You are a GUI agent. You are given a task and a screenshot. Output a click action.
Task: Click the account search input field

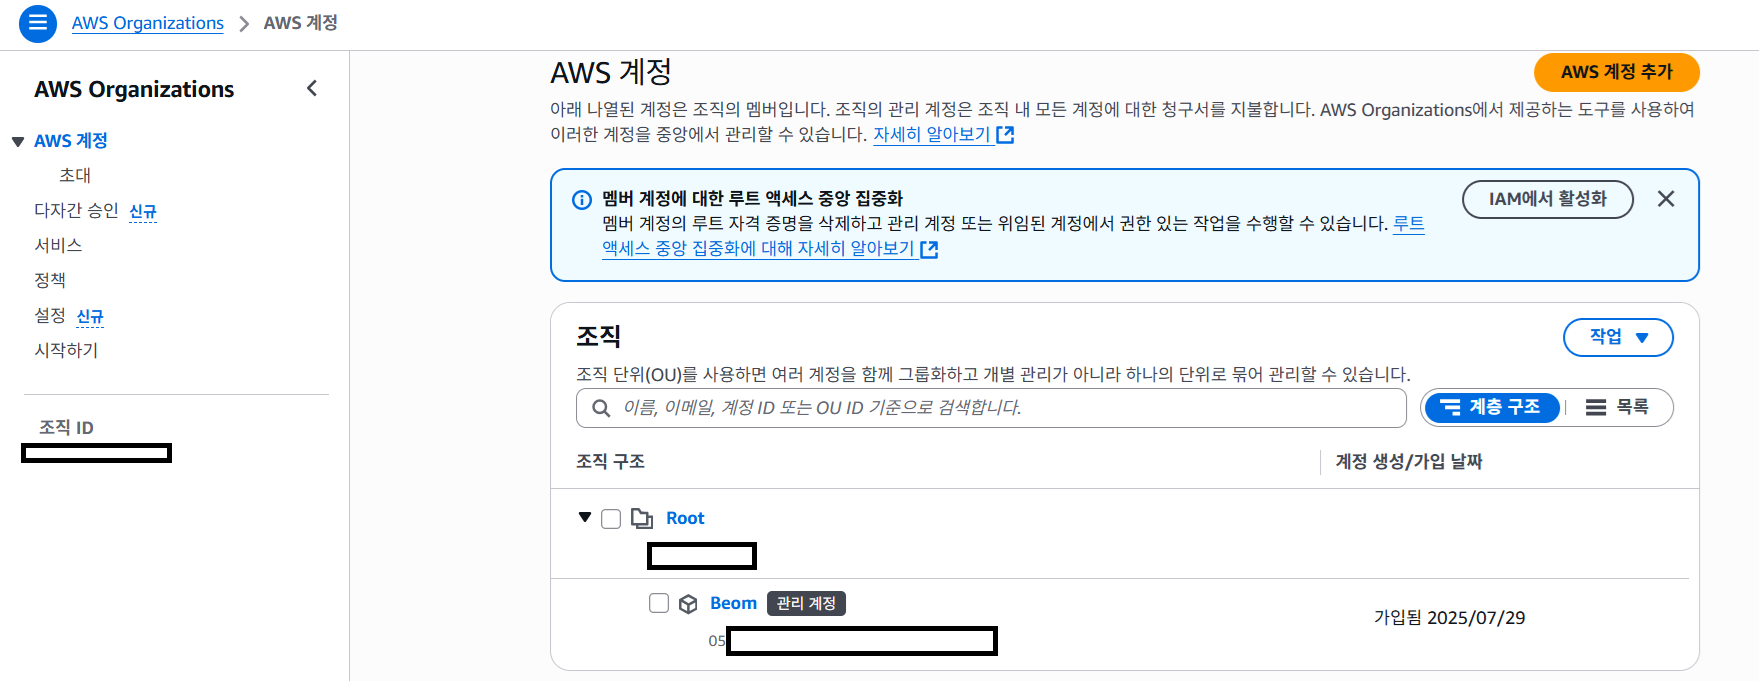1000,408
